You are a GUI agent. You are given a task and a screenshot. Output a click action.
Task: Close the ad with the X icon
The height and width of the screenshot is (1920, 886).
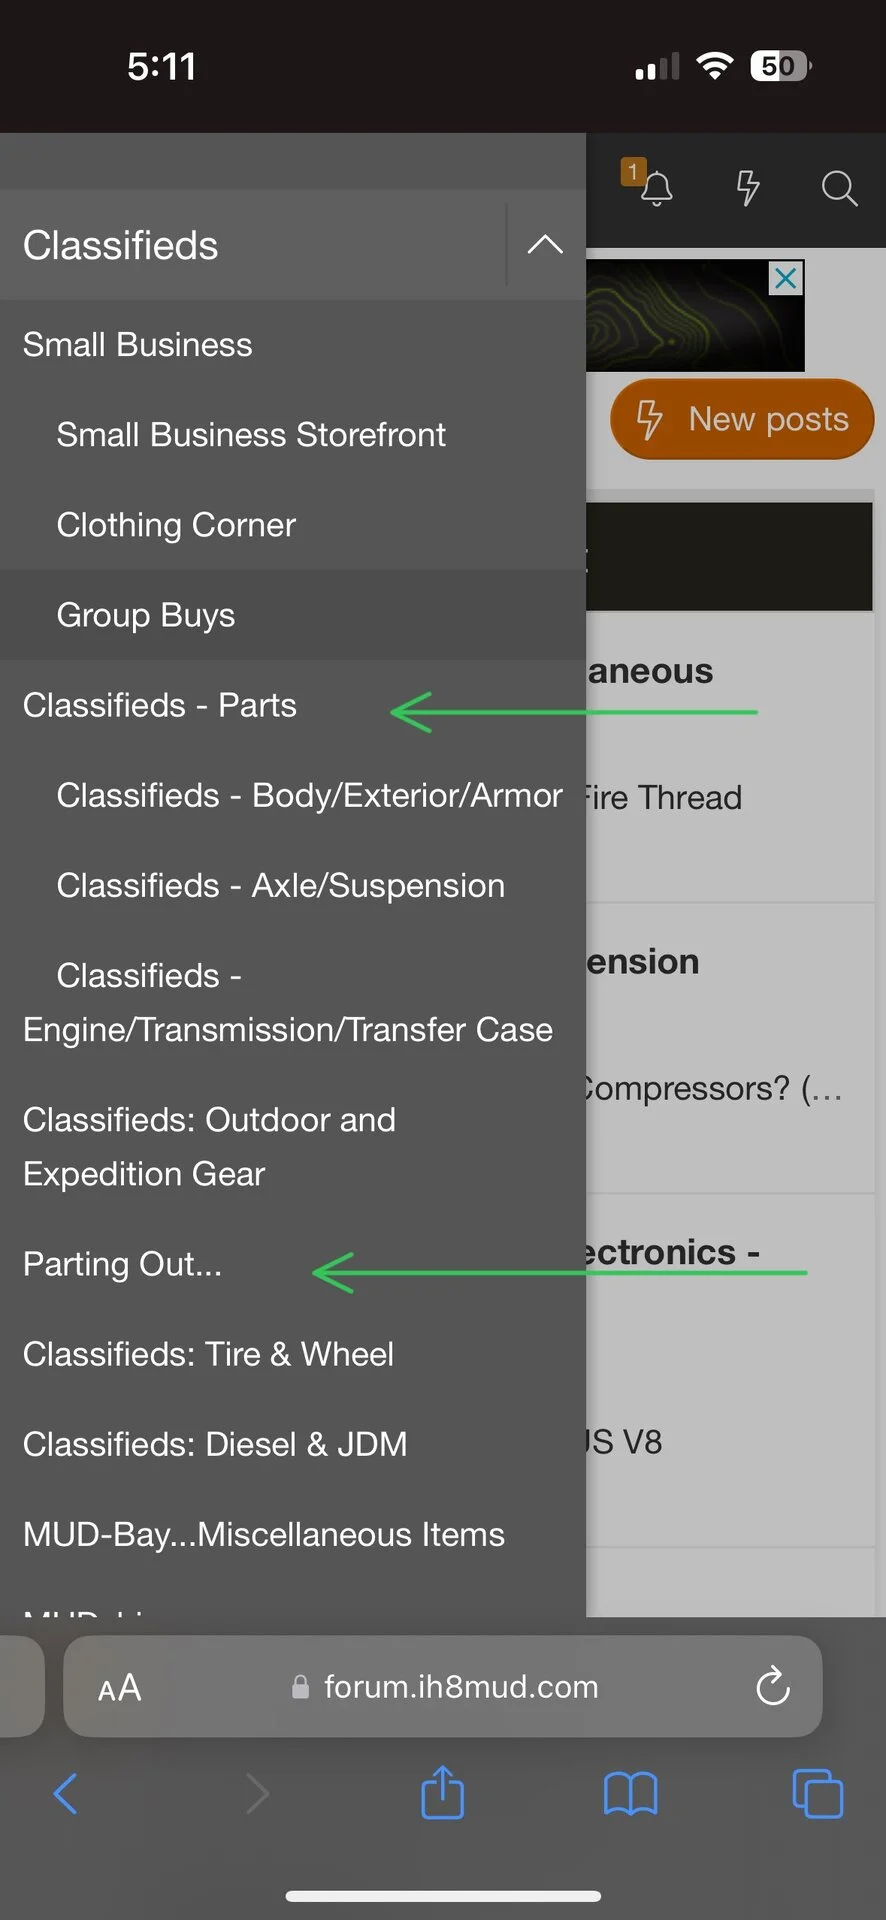click(x=786, y=278)
